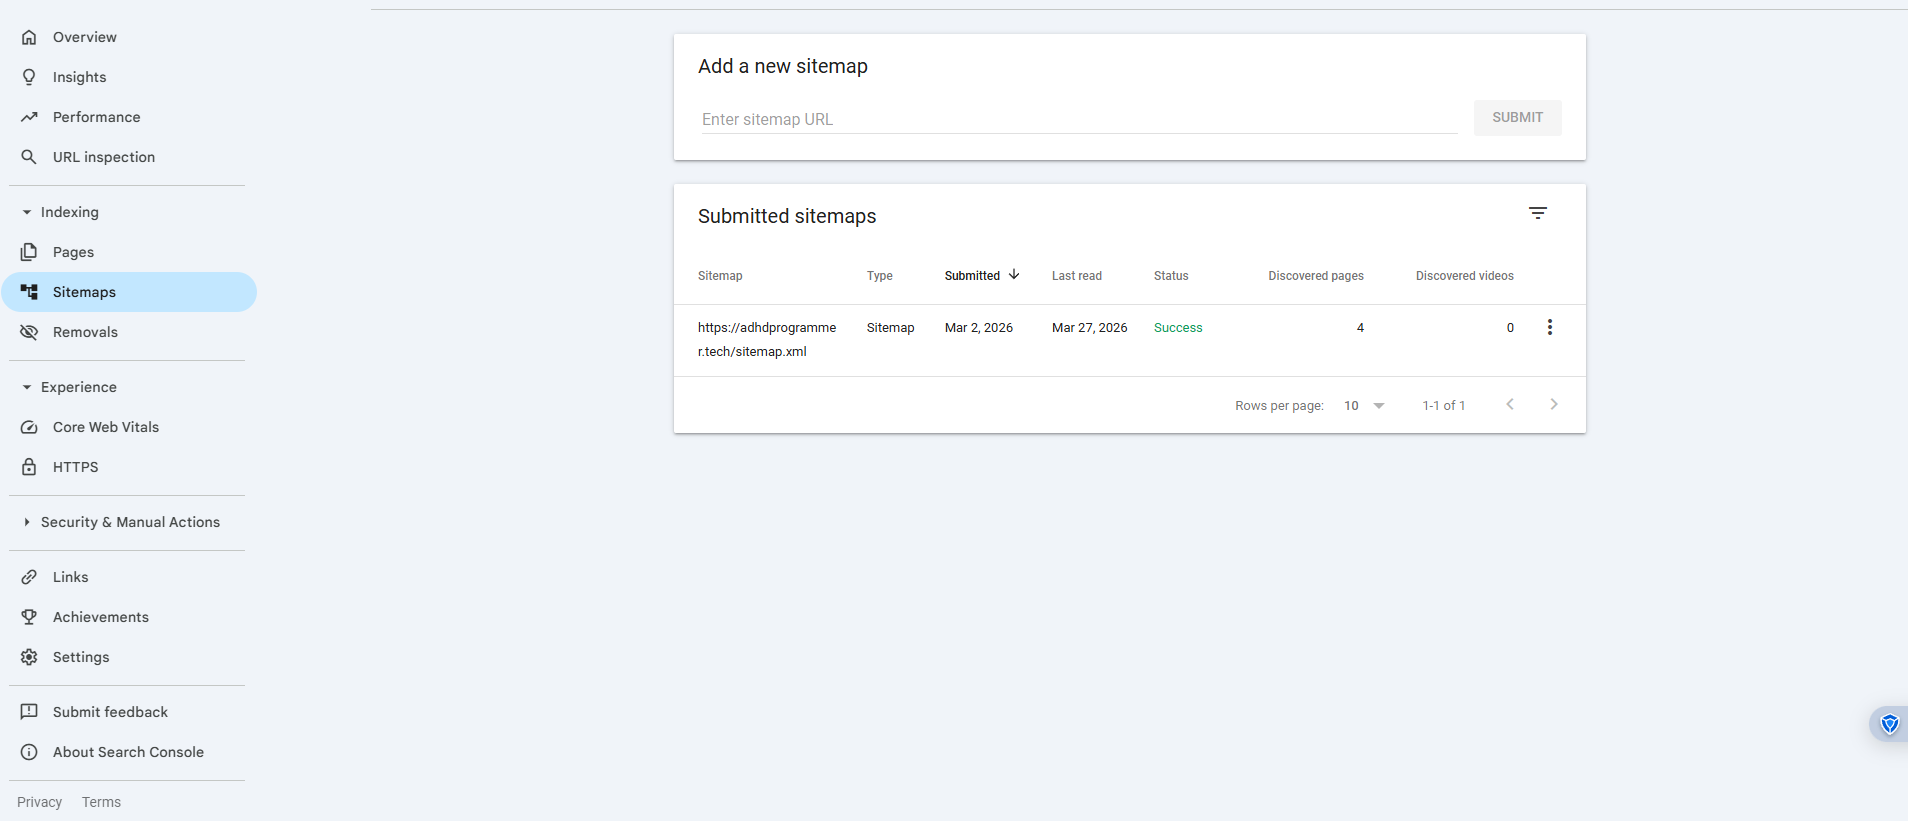Open the three-dot menu for sitemap row
This screenshot has height=821, width=1908.
point(1549,328)
